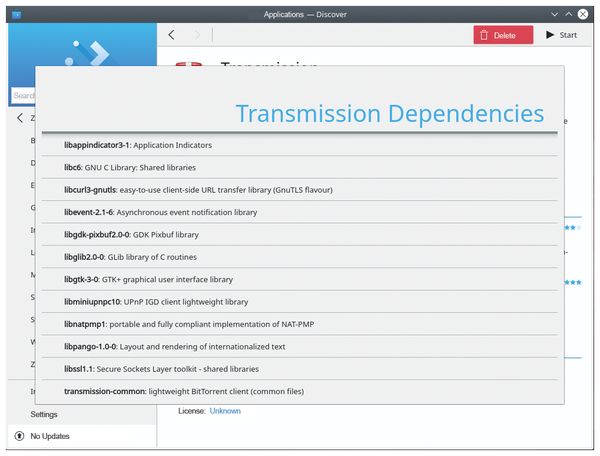This screenshot has height=456, width=600.
Task: Click No Updates in the sidebar
Action: (50, 436)
